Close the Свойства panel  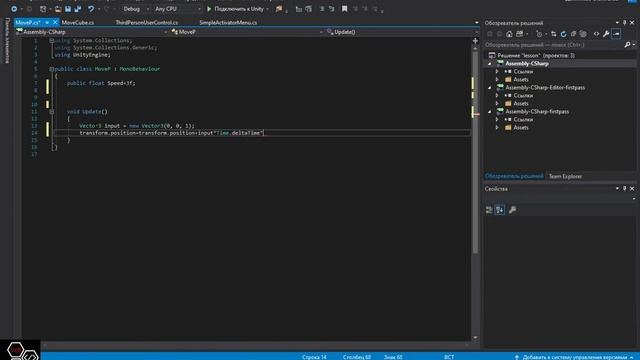(x=632, y=189)
